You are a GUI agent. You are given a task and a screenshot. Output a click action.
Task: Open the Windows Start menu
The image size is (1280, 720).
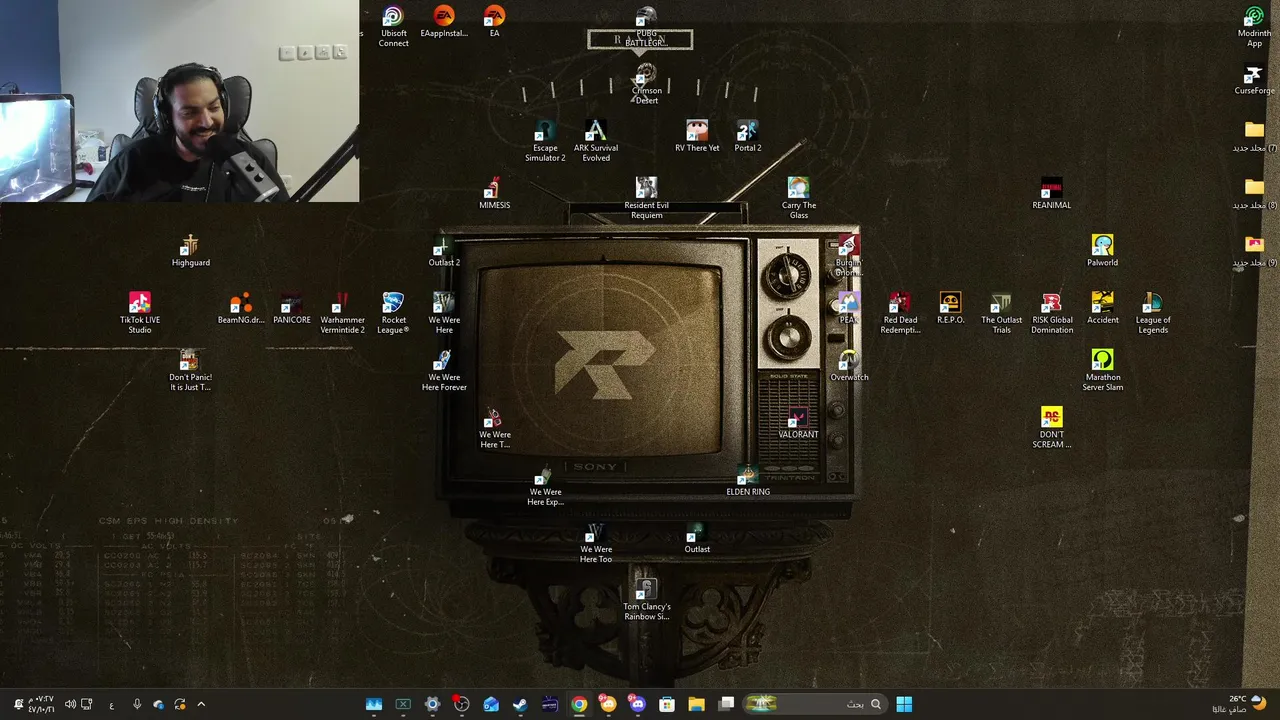[904, 704]
